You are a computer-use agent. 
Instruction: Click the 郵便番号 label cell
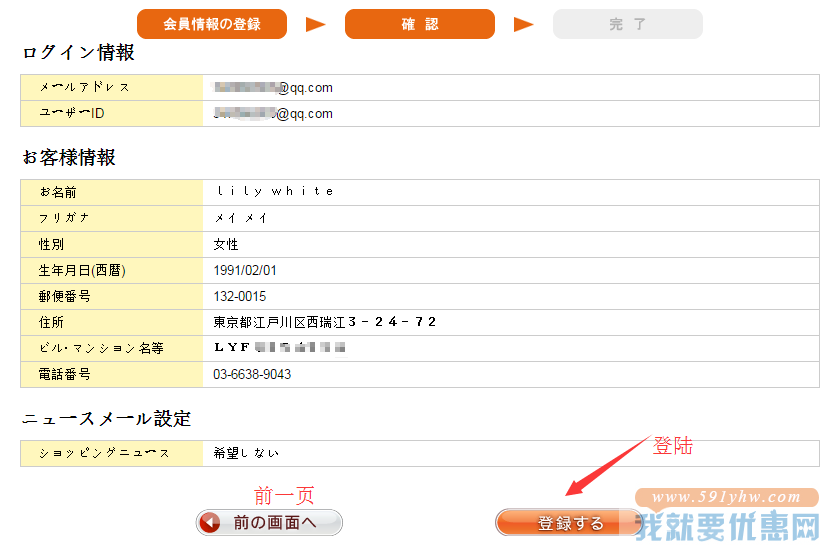coord(112,297)
